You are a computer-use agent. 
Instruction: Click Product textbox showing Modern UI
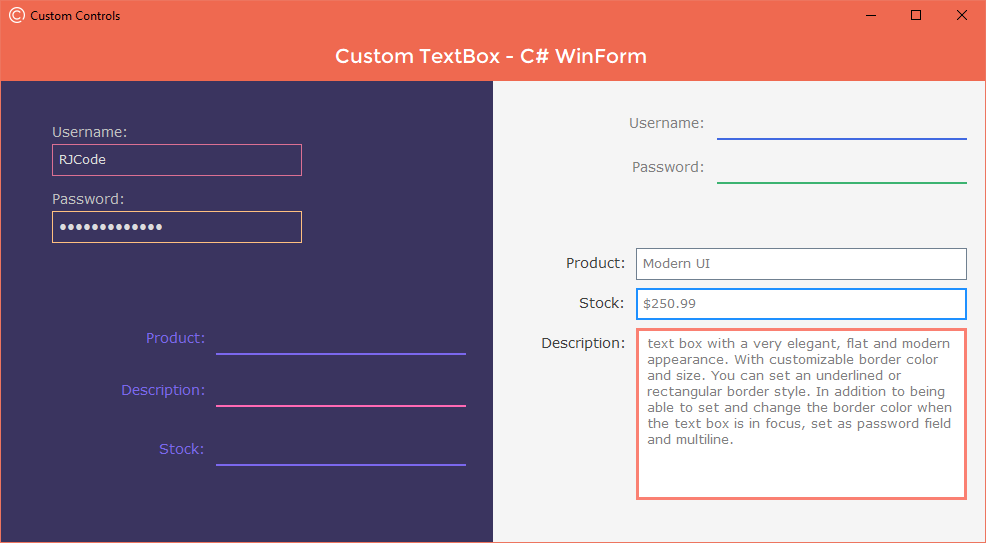[801, 264]
